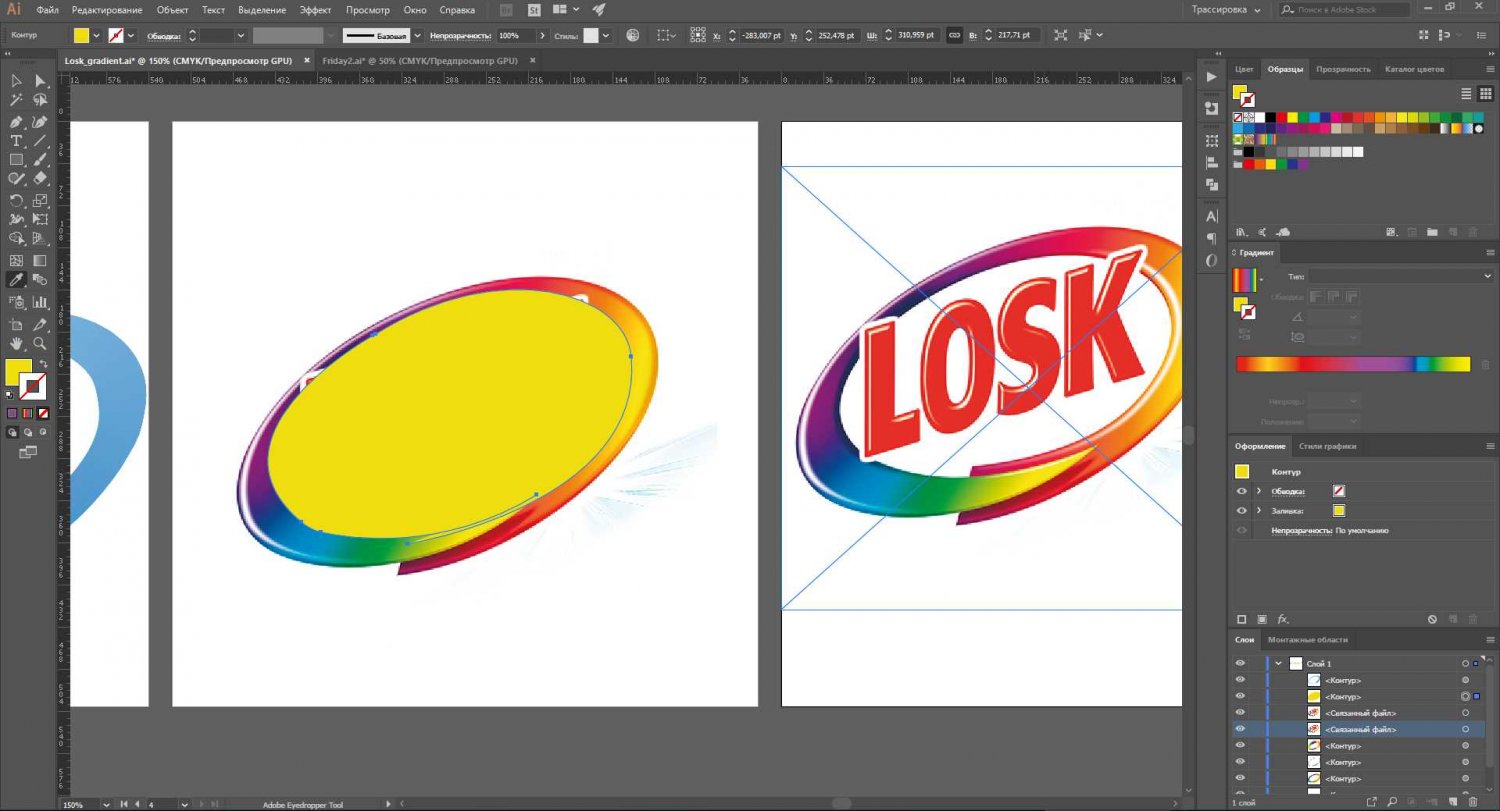Toggle visibility of Заливка attribute

(x=1241, y=511)
